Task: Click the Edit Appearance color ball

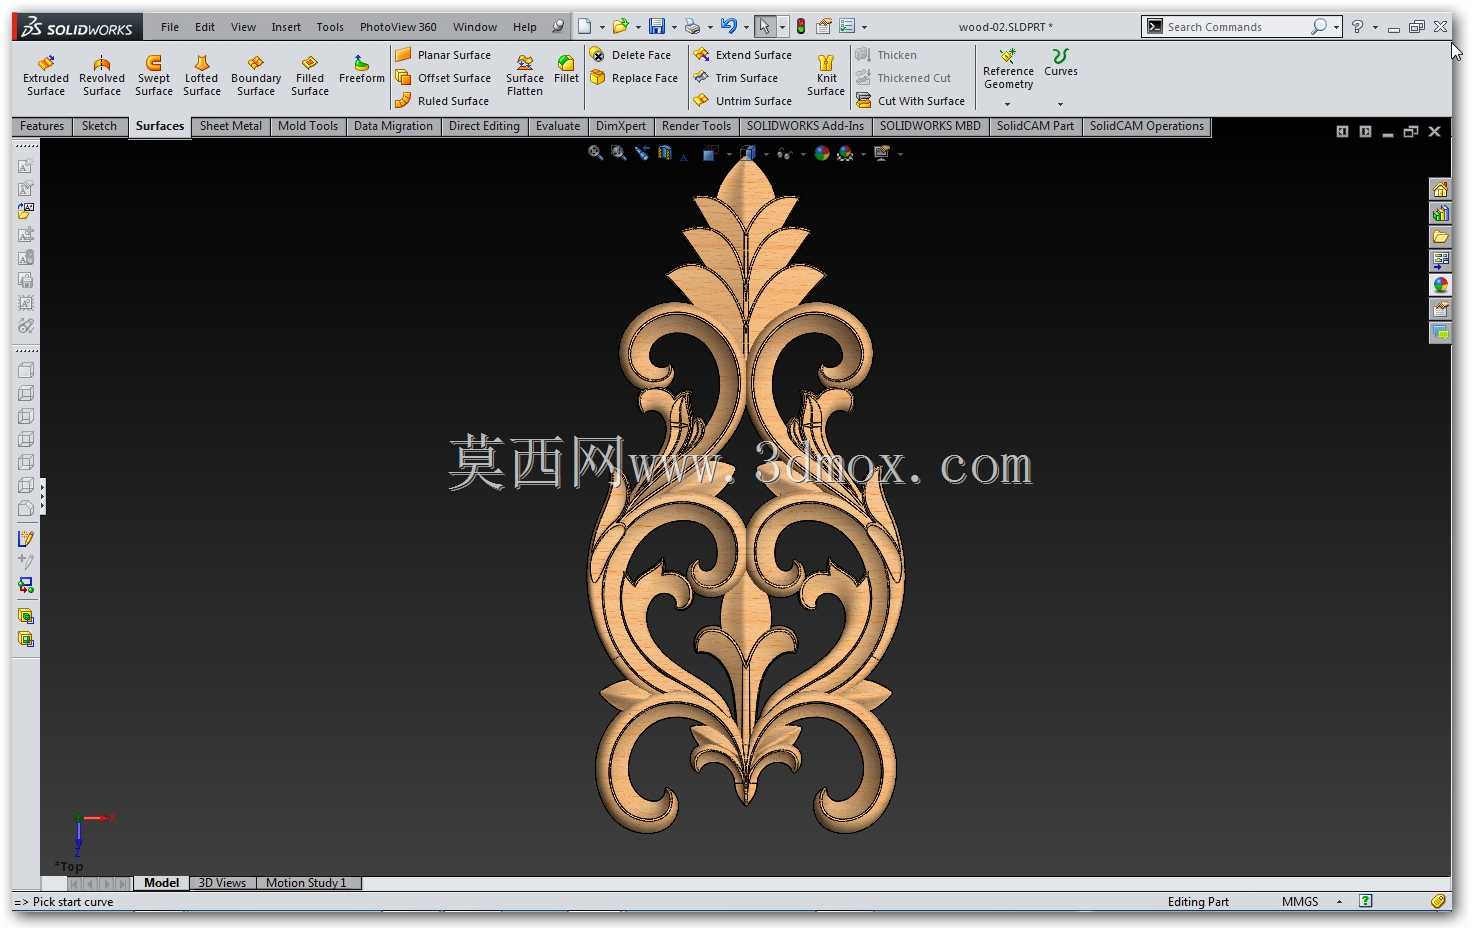Action: pos(822,153)
